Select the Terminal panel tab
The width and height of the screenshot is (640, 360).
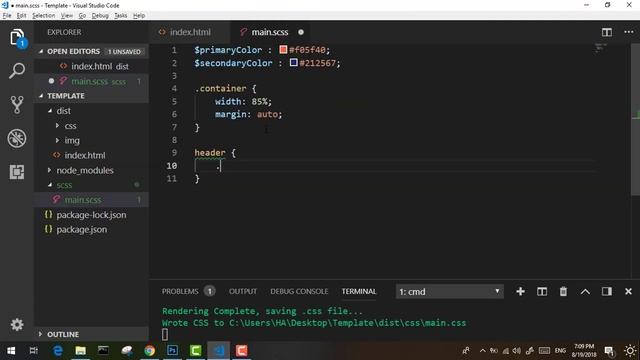point(359,291)
